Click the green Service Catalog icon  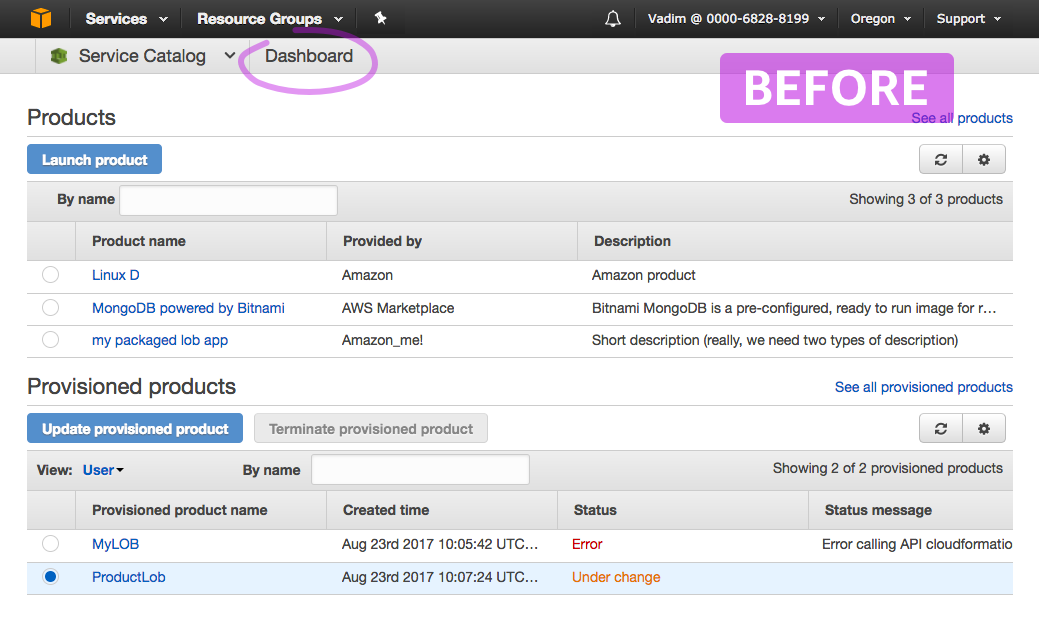[59, 56]
